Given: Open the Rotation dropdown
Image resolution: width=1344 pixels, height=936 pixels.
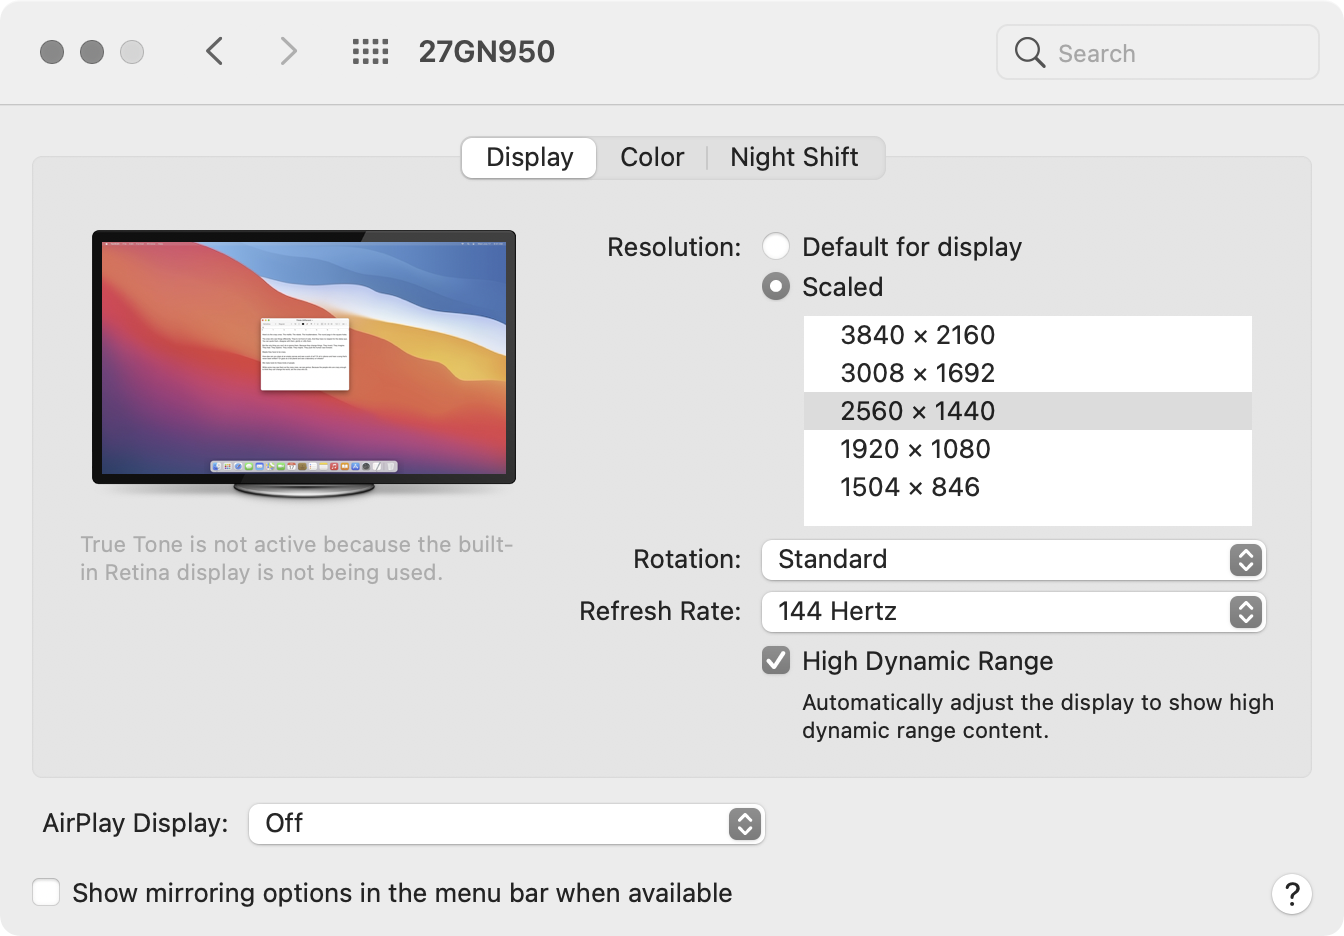Looking at the screenshot, I should tap(1014, 559).
